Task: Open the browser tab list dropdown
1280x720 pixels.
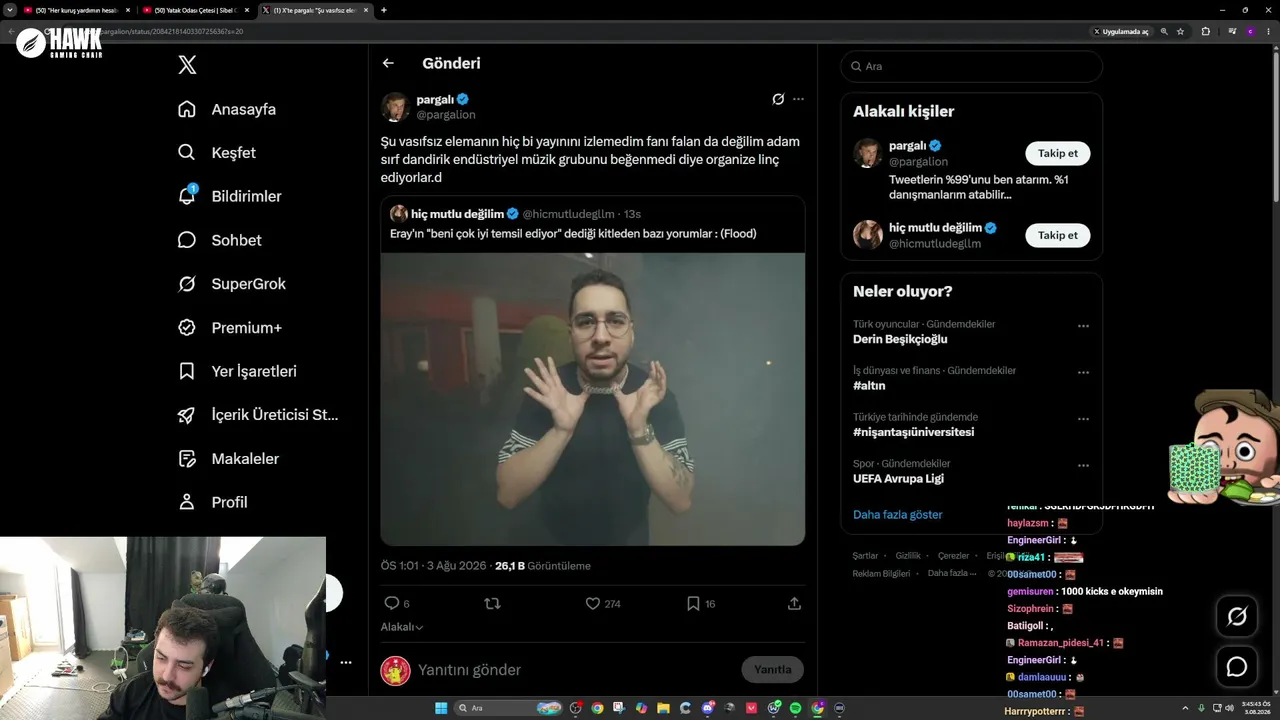Action: (10, 10)
